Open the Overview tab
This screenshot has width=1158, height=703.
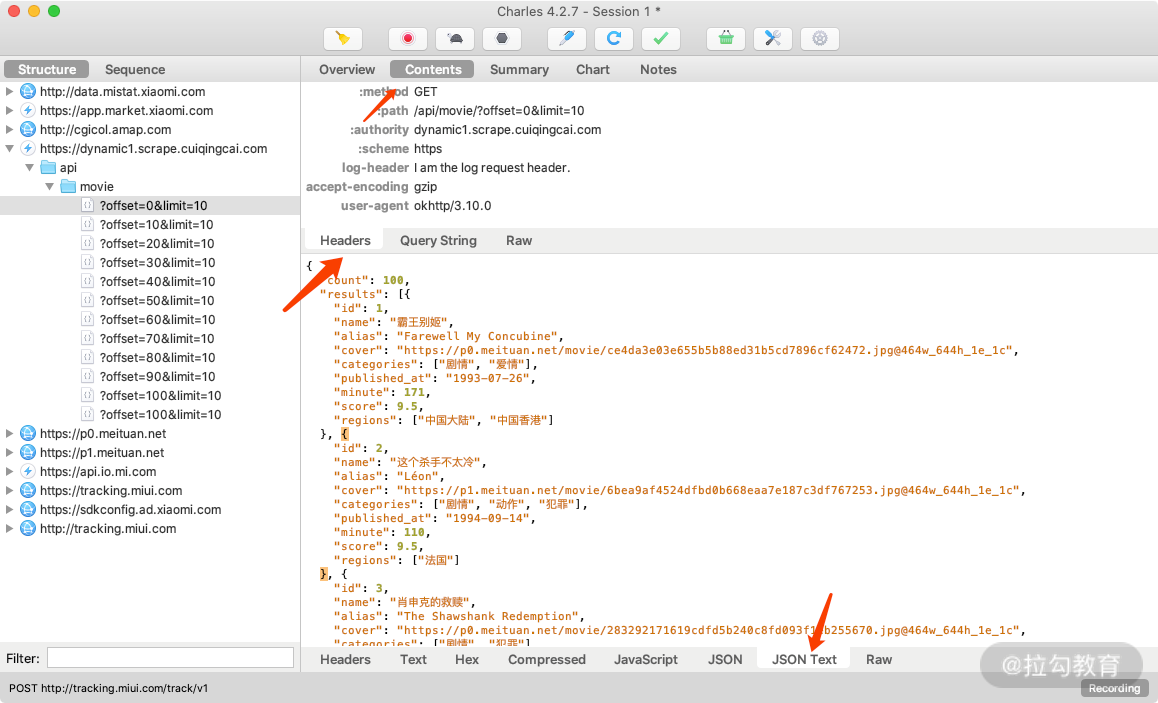point(347,69)
